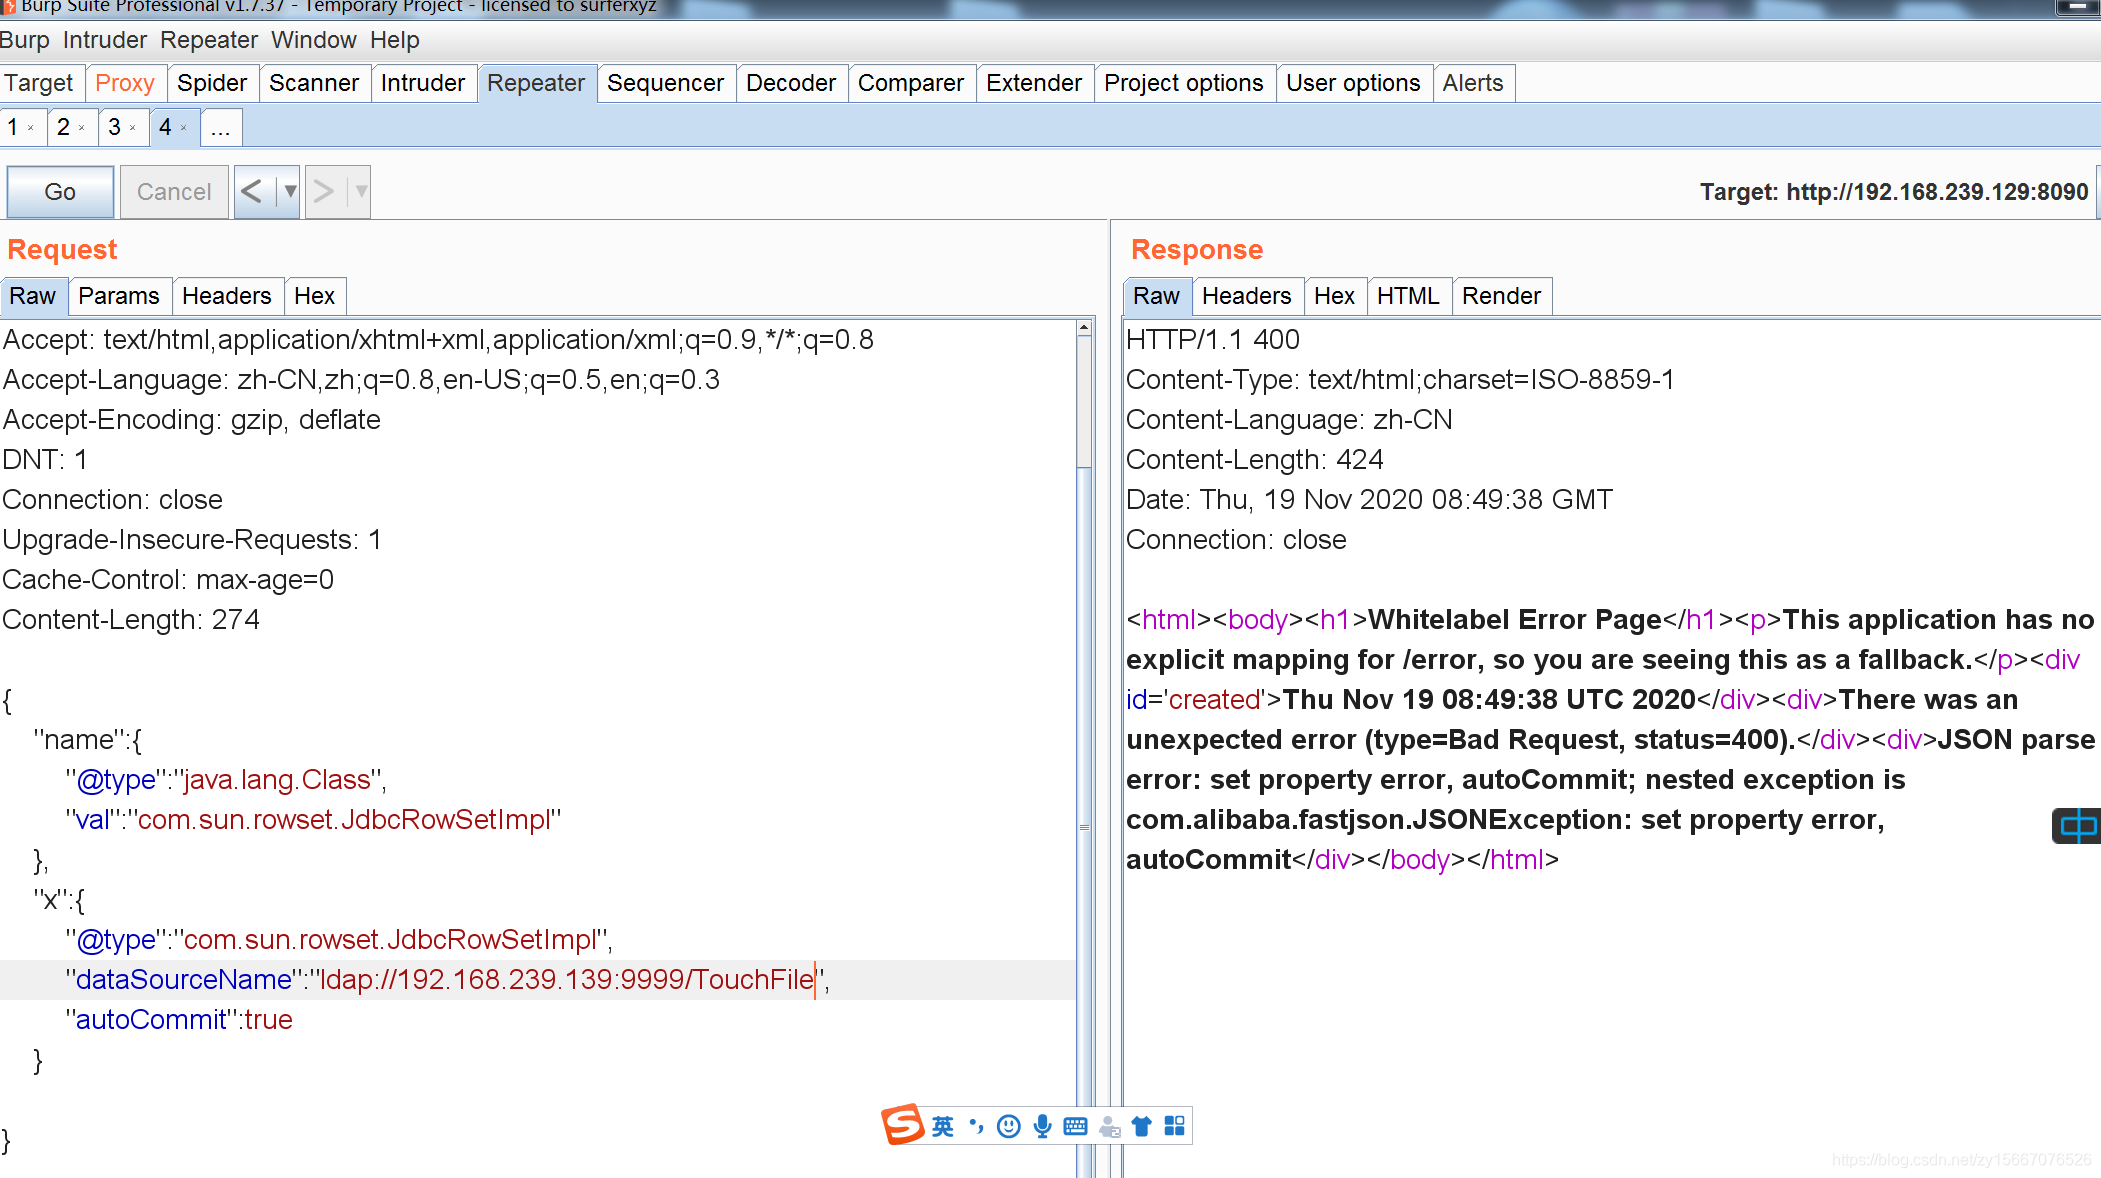Open Sogou soft keyboard
The image size is (2101, 1178).
(1076, 1127)
